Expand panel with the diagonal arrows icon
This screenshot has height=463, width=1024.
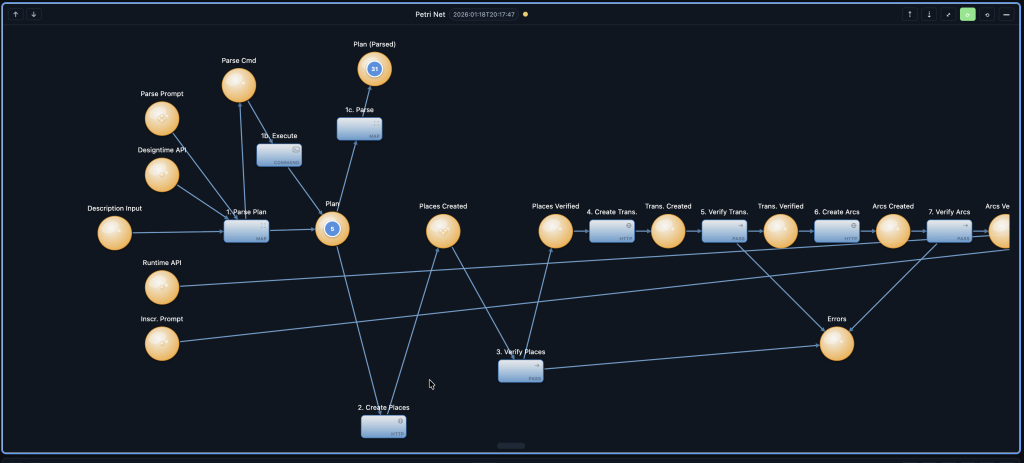coord(948,14)
